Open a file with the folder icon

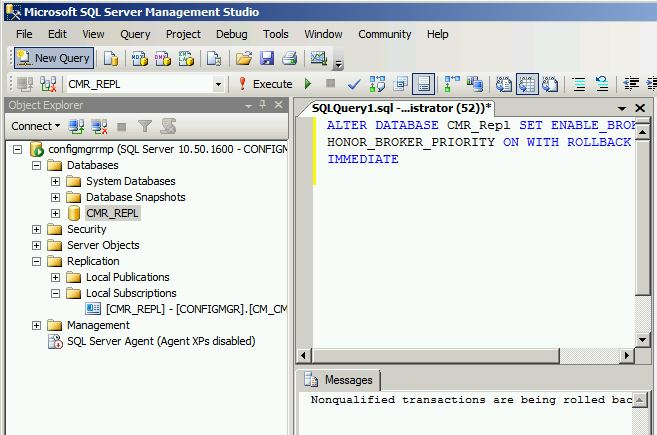click(x=243, y=58)
